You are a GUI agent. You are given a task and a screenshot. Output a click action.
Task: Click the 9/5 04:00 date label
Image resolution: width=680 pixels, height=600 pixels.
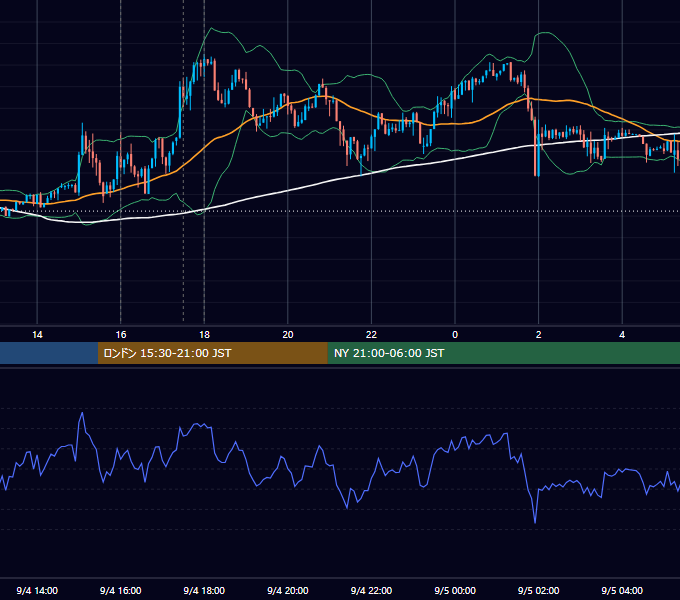coord(622,590)
